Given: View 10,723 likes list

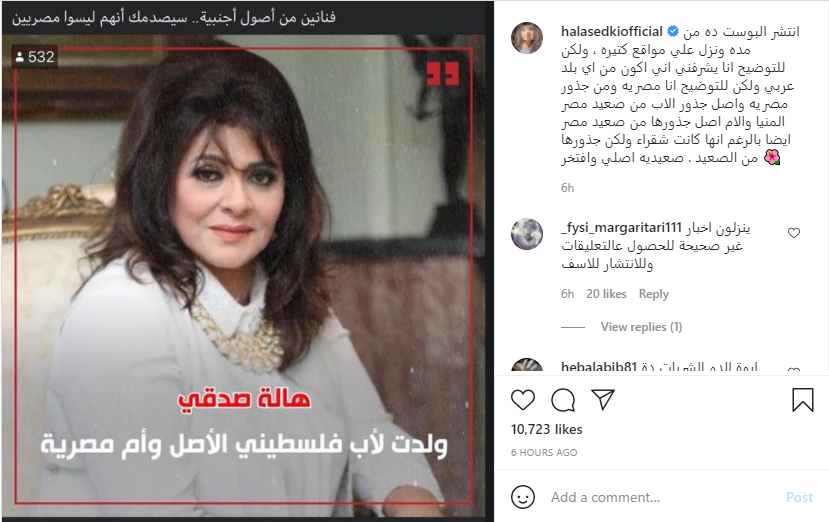Looking at the screenshot, I should pyautogui.click(x=546, y=429).
